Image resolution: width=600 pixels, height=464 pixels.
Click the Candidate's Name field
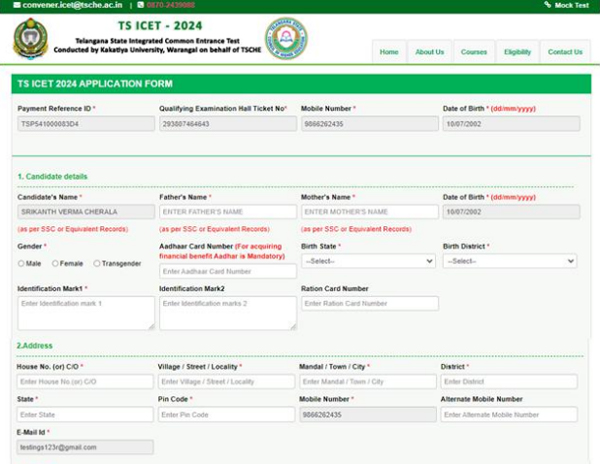coord(86,212)
